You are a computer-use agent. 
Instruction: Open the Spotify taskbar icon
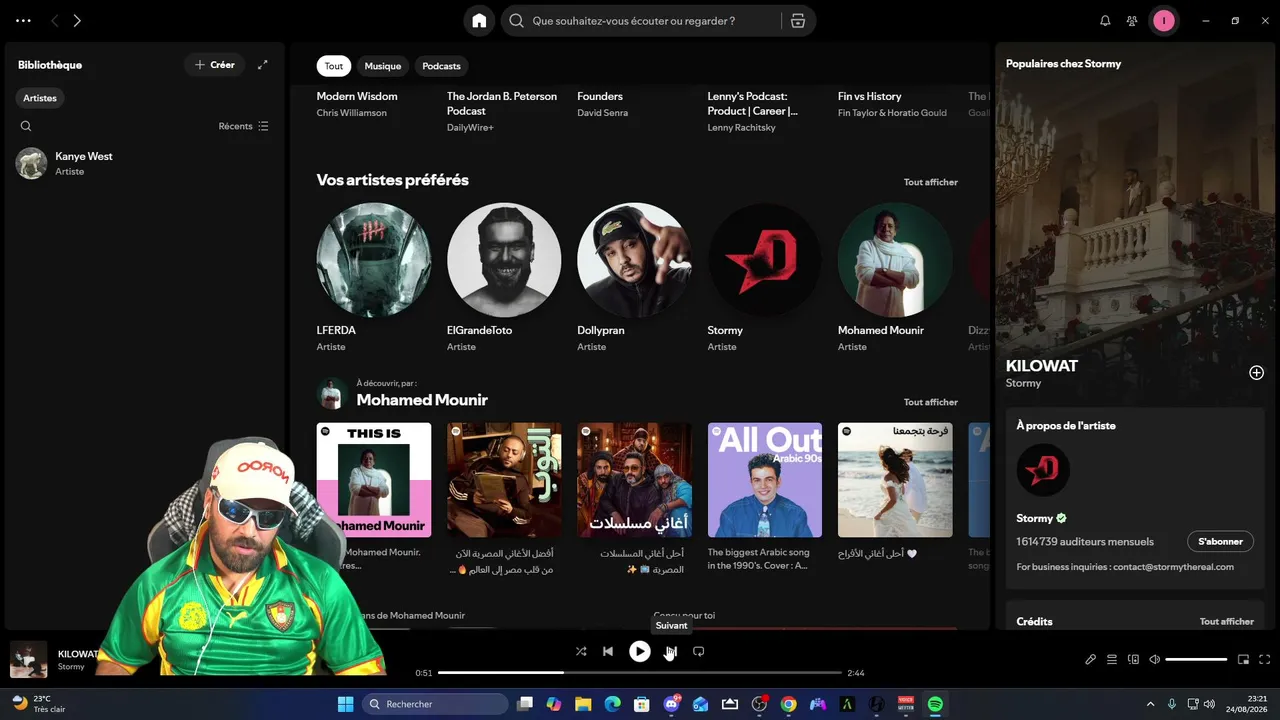pos(935,704)
